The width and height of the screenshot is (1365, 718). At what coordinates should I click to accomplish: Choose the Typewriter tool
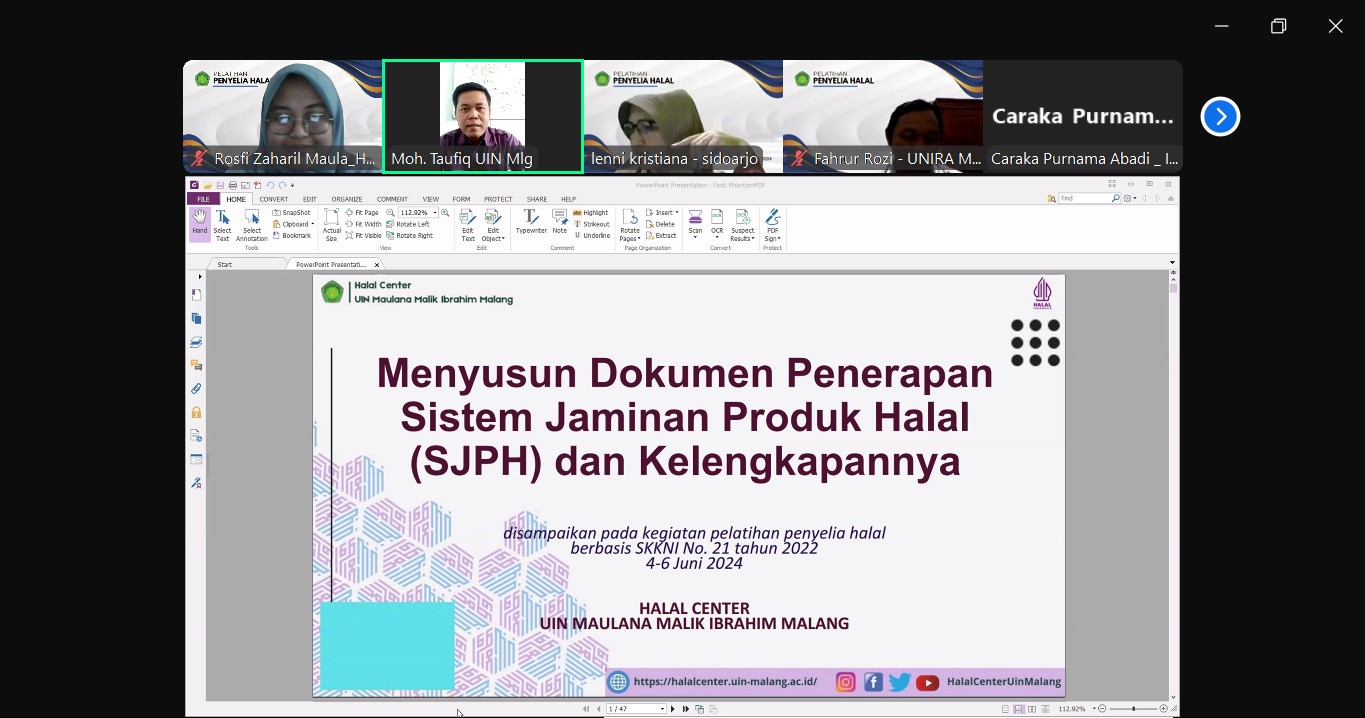pyautogui.click(x=531, y=222)
